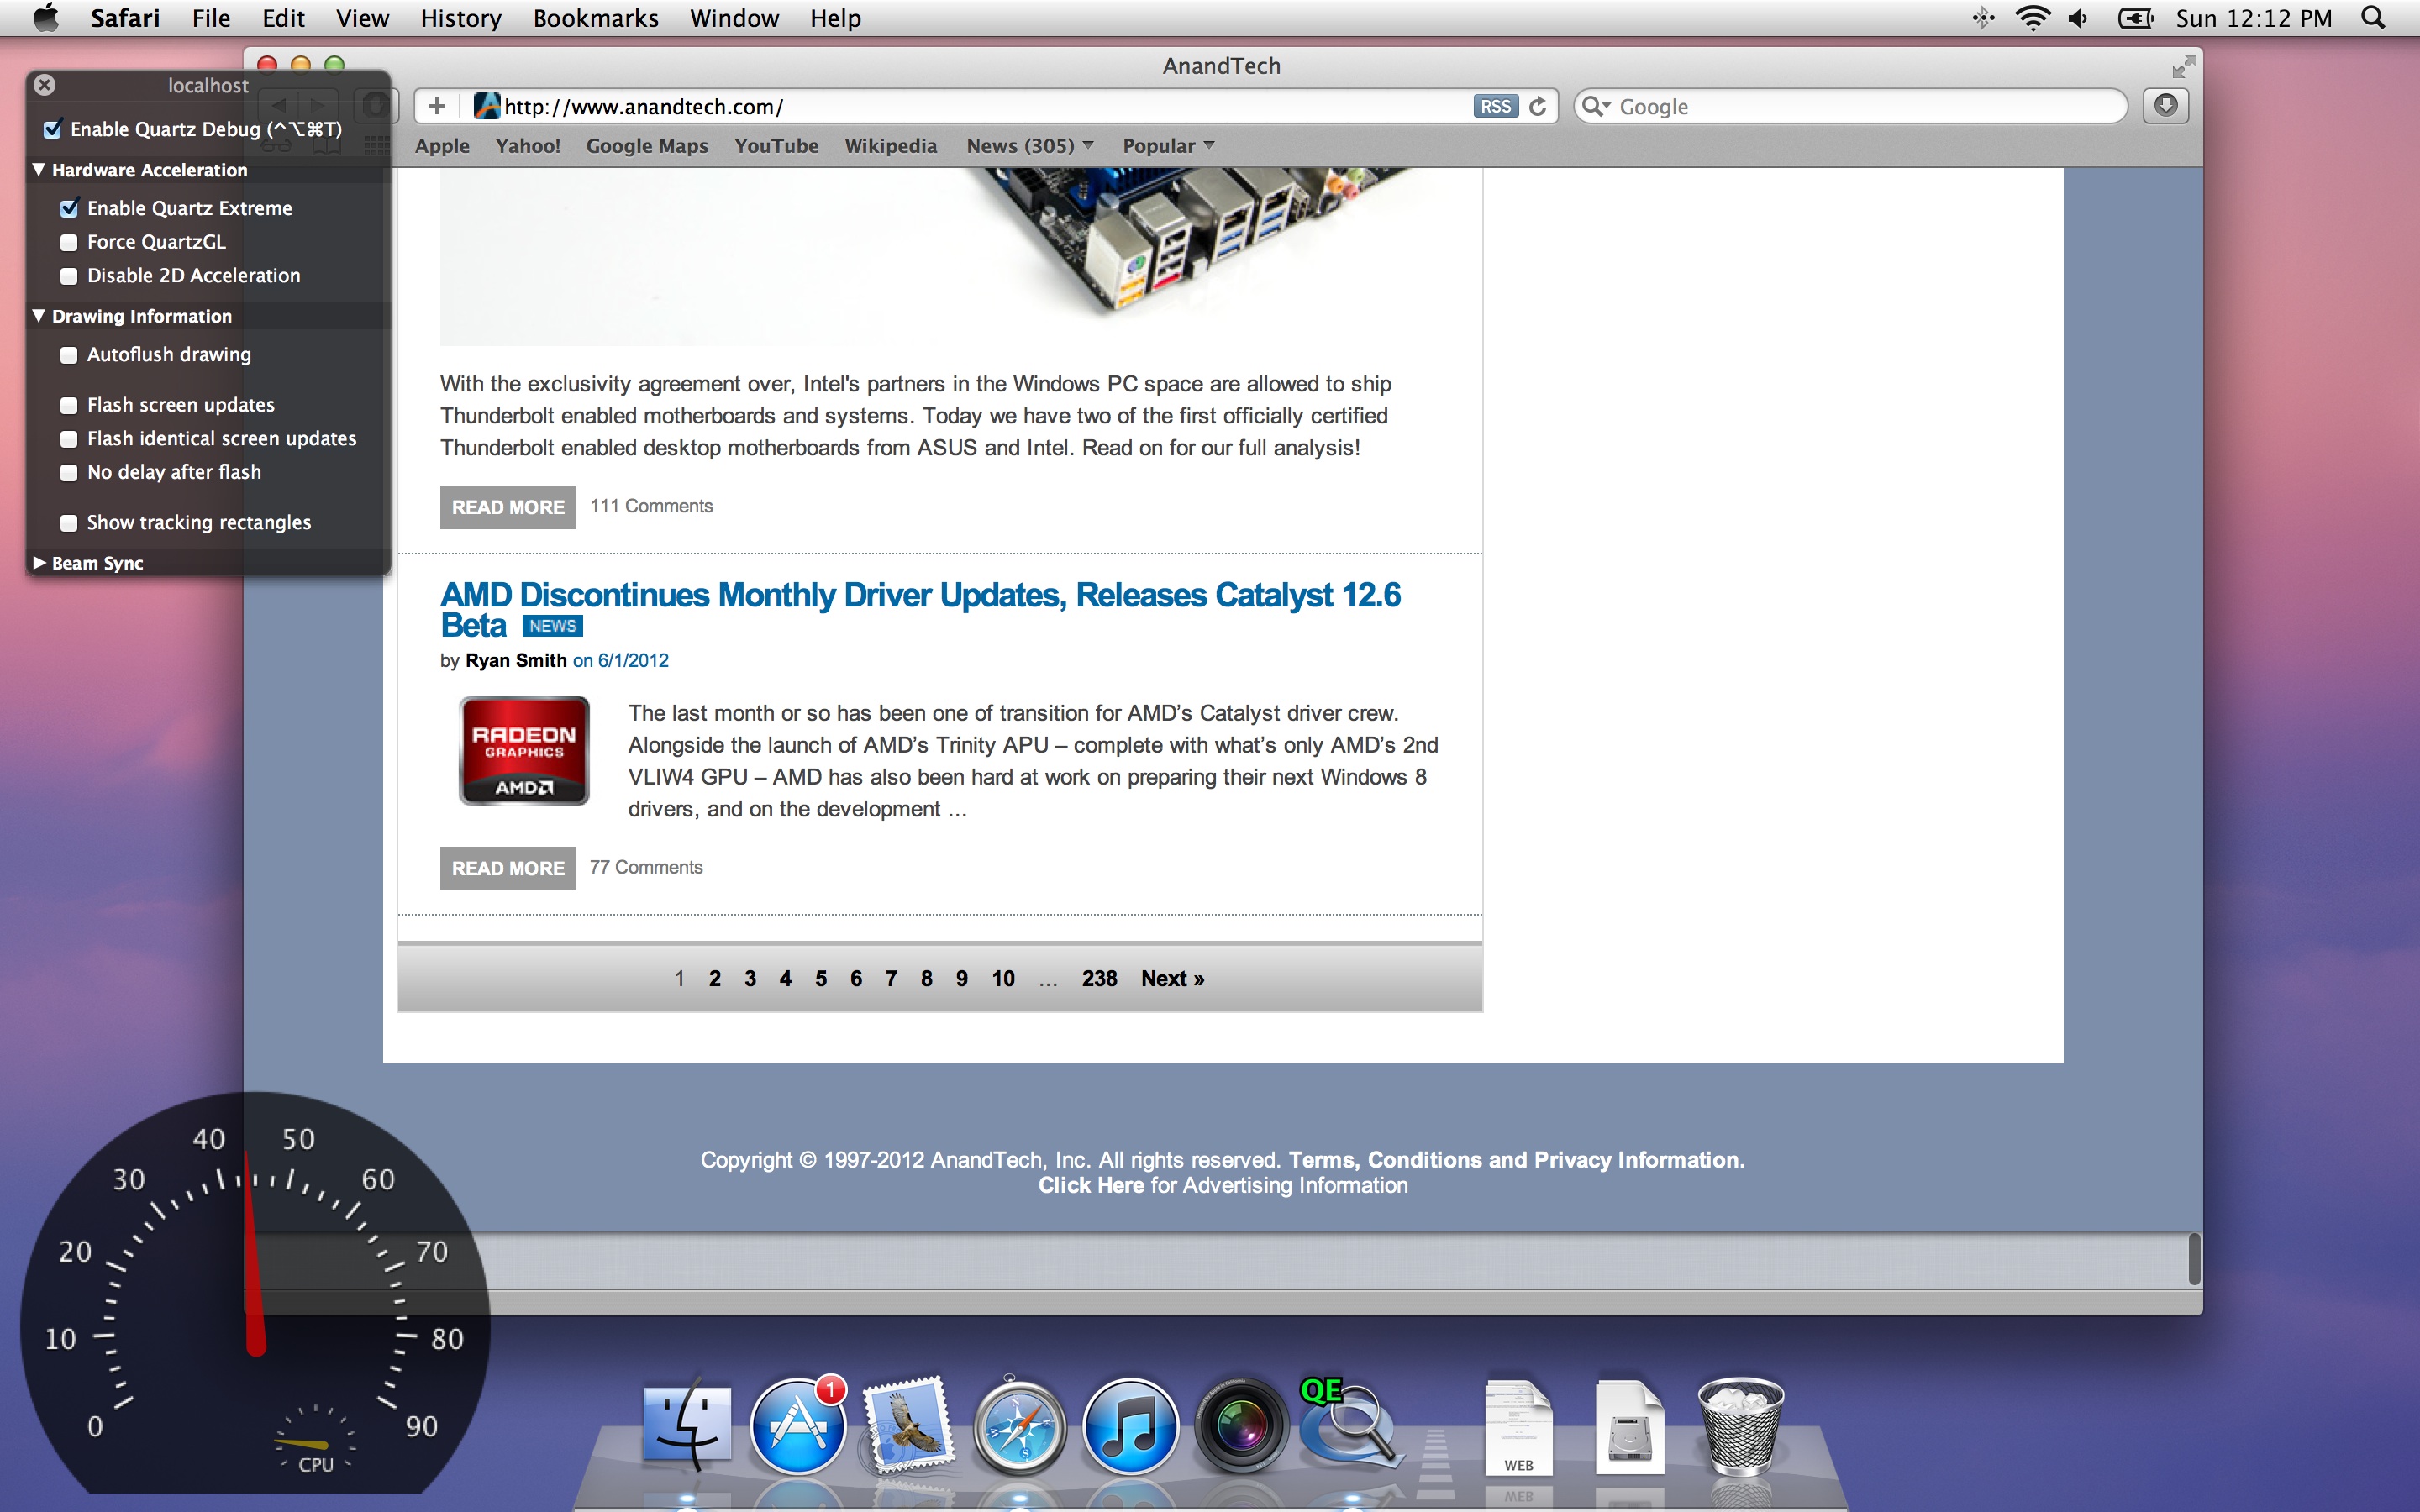Open the disk image document in dock
The width and height of the screenshot is (2420, 1512).
(x=1629, y=1426)
